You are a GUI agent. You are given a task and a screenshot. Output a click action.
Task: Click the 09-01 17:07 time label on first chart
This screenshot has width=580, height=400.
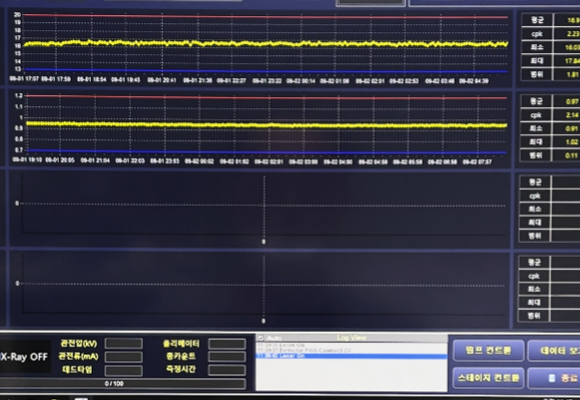click(x=24, y=79)
